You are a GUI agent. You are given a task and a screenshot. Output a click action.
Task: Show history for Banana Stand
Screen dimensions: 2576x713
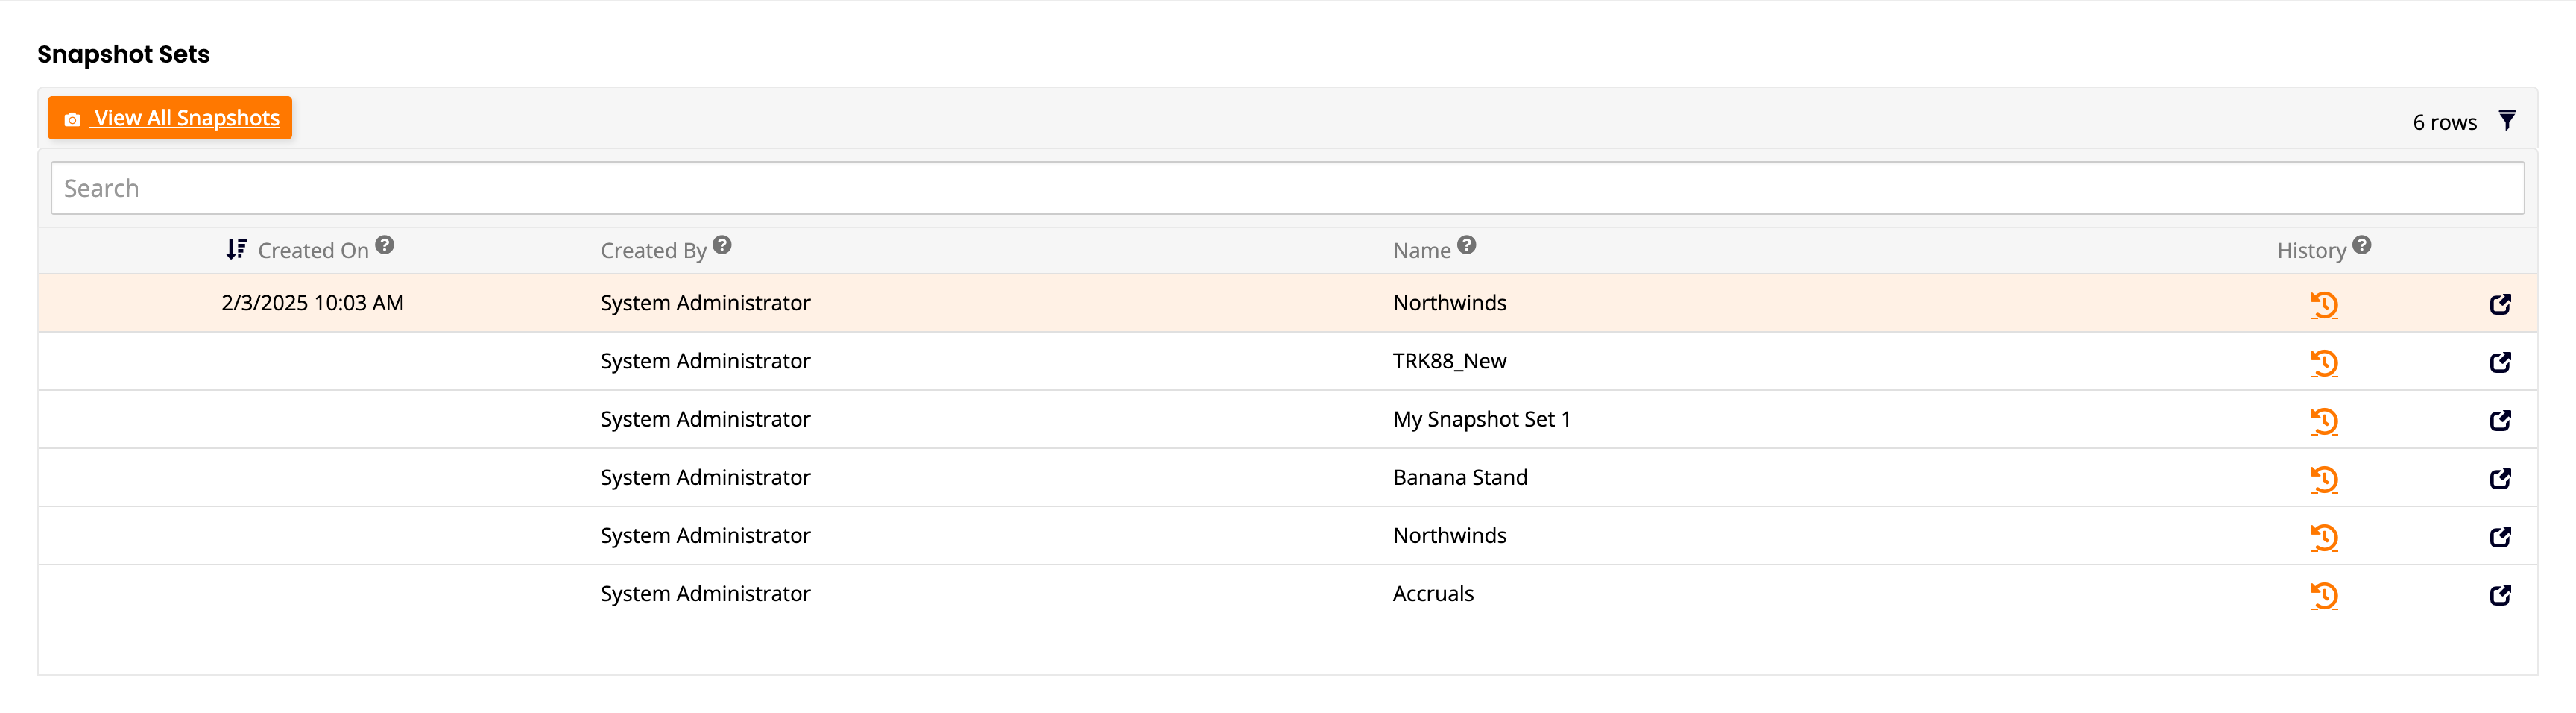(x=2323, y=478)
